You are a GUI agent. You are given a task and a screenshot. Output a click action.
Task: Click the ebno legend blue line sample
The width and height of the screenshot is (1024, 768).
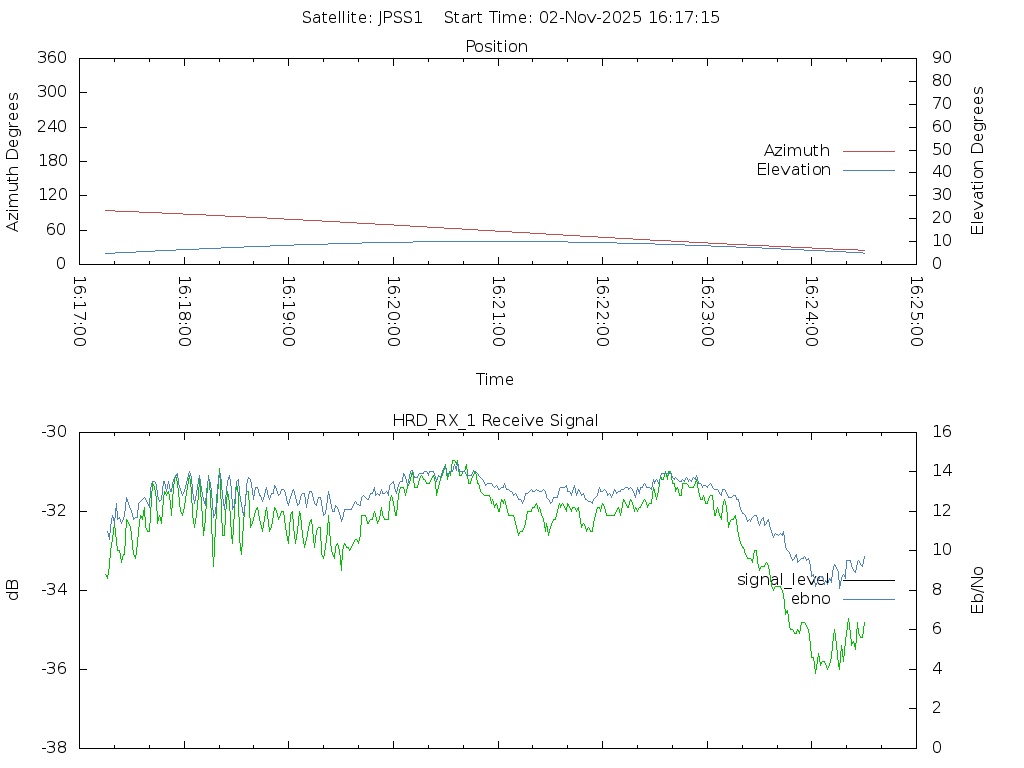tap(868, 599)
